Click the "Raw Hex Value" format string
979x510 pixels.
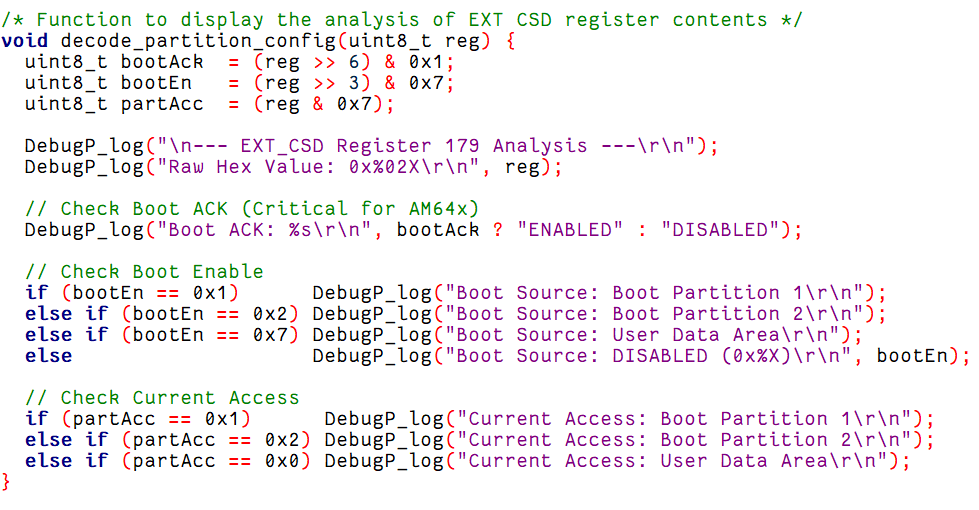(318, 167)
